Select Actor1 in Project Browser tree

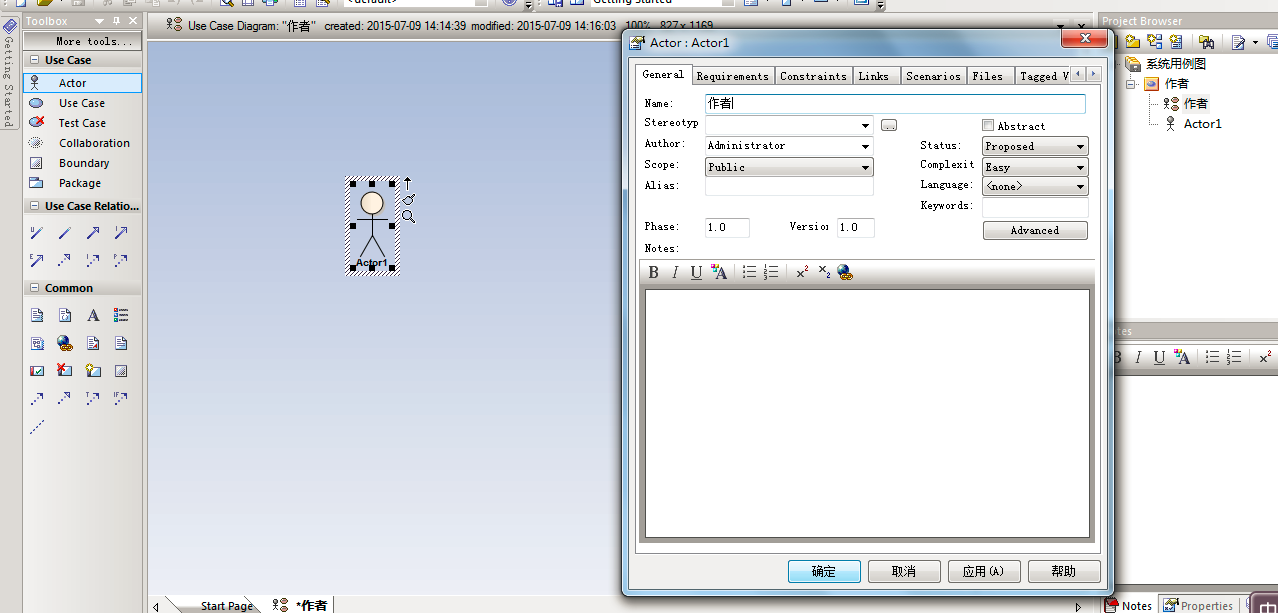click(1202, 124)
